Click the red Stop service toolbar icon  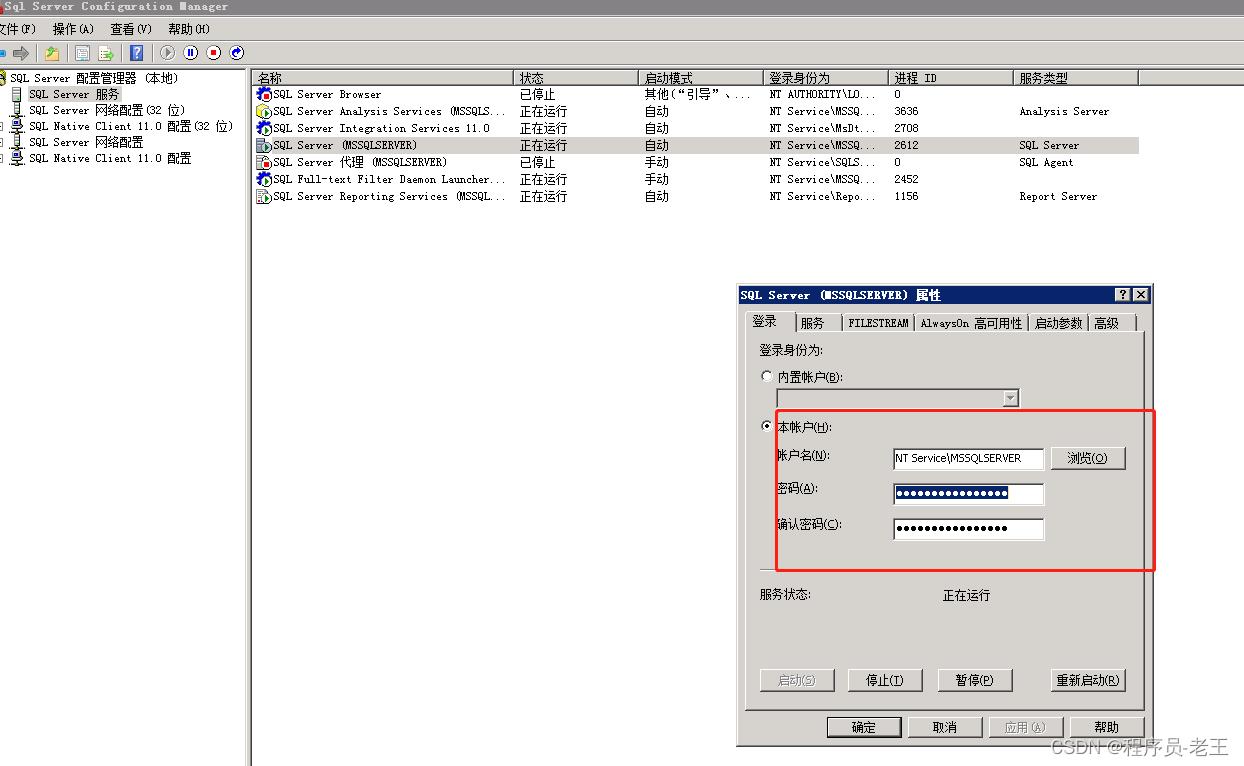pos(213,53)
